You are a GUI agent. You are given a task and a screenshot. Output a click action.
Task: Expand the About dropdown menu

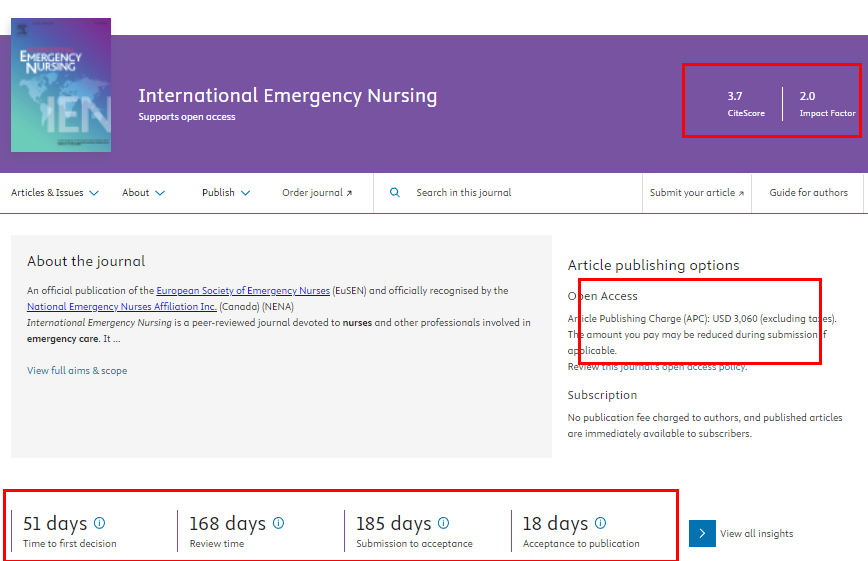pos(143,193)
